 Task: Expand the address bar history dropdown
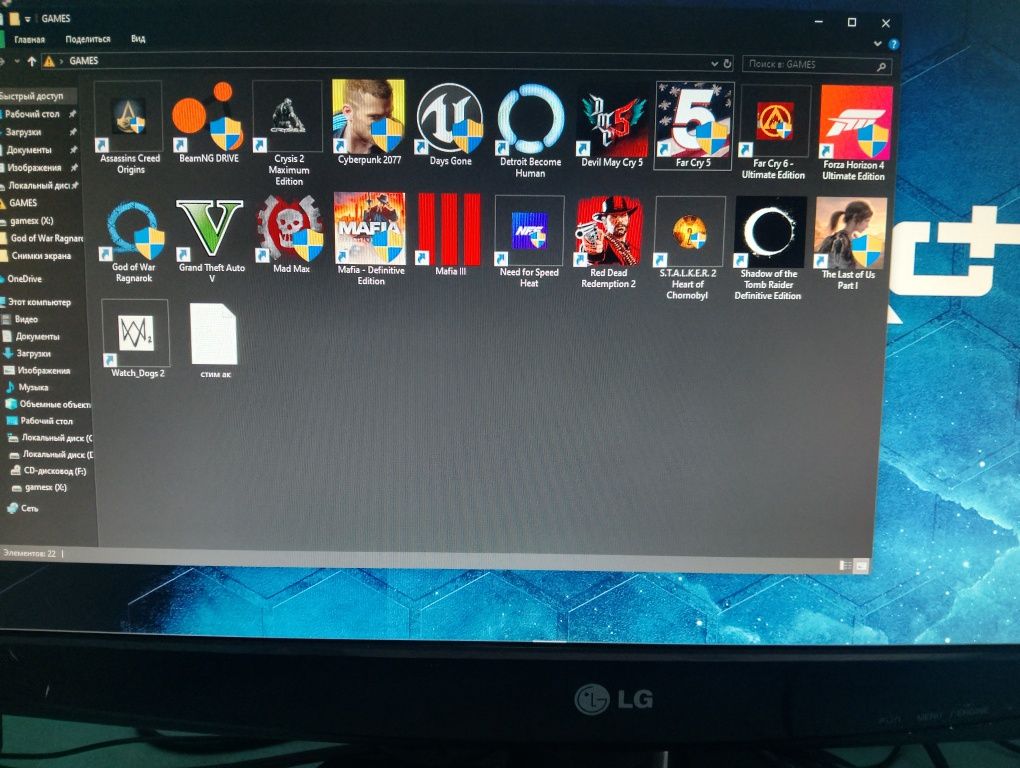click(714, 64)
